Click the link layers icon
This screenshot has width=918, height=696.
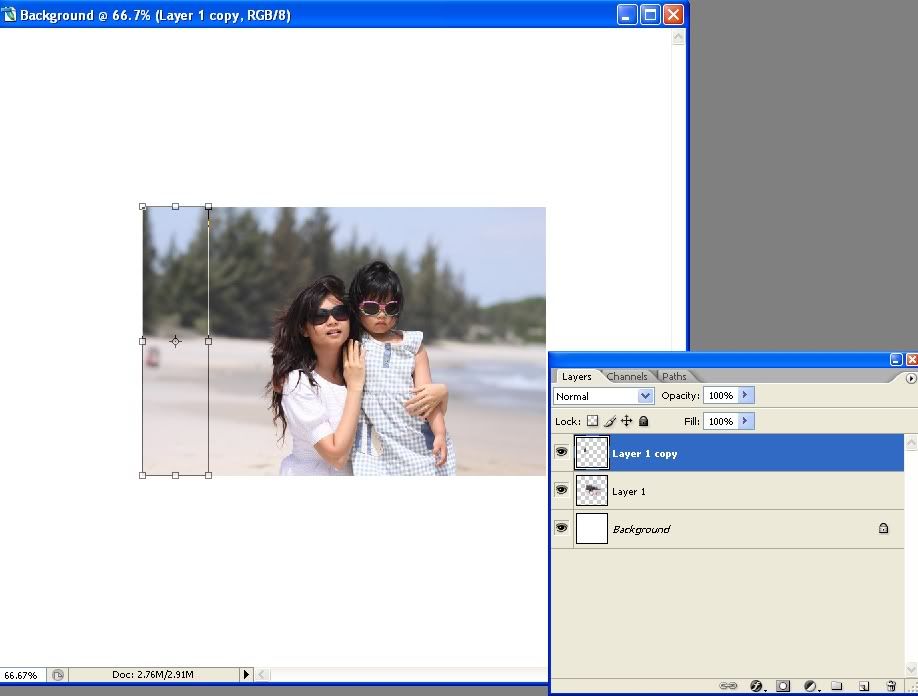[728, 686]
